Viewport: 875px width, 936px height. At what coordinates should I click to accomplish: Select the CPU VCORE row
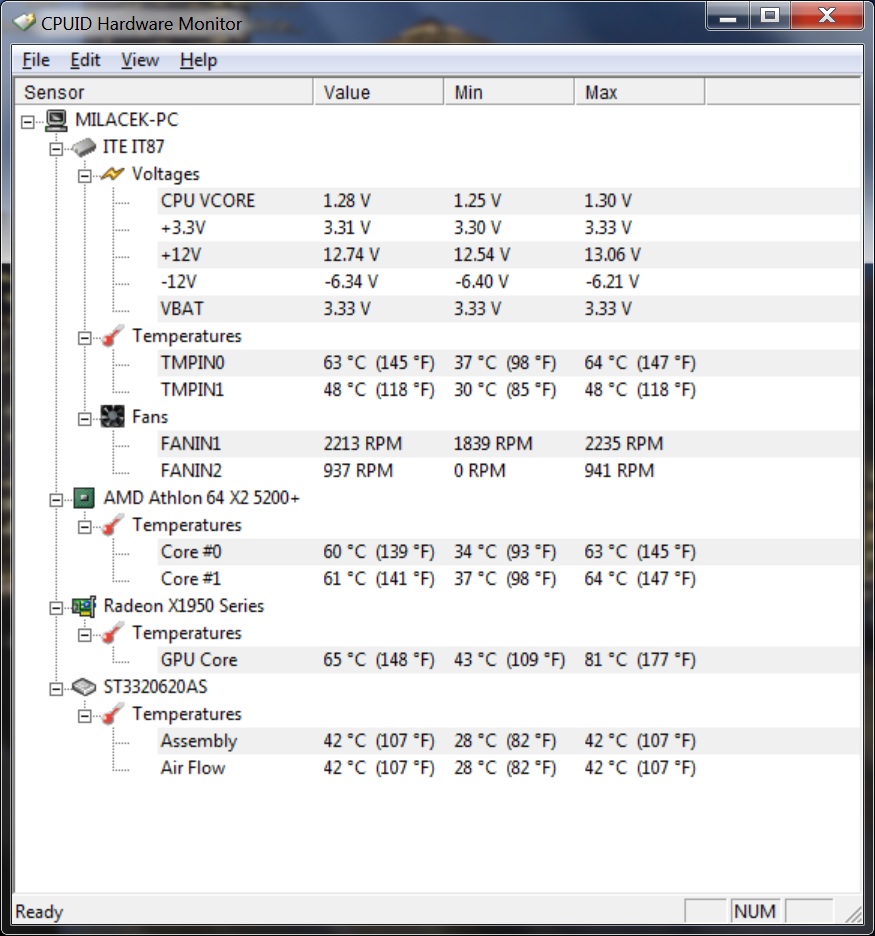point(509,201)
